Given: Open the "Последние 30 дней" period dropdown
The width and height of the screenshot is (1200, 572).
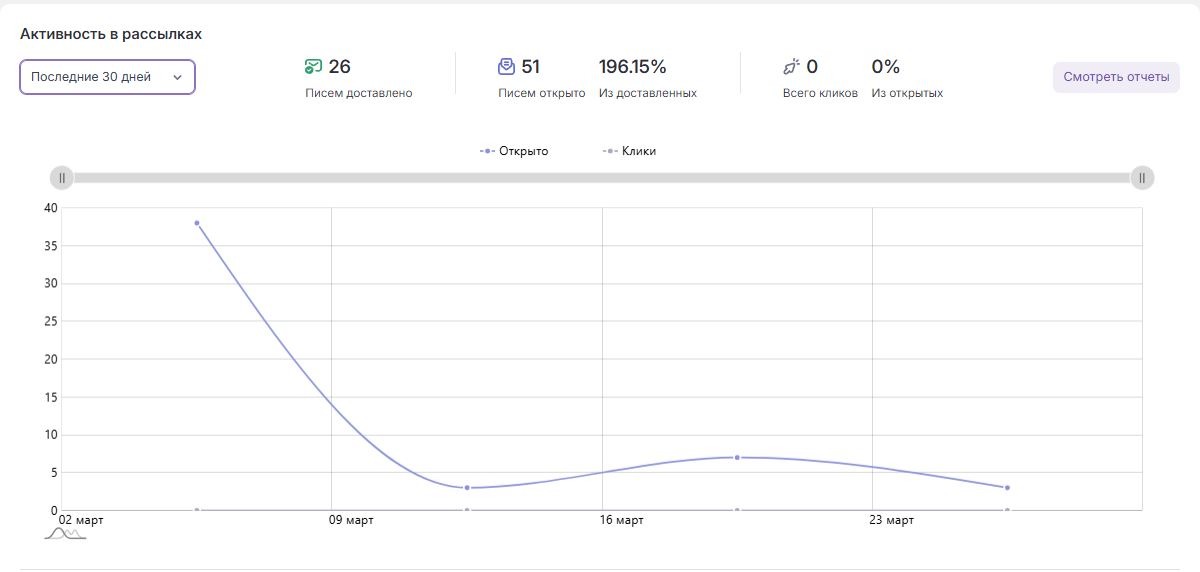Looking at the screenshot, I should click(x=107, y=77).
